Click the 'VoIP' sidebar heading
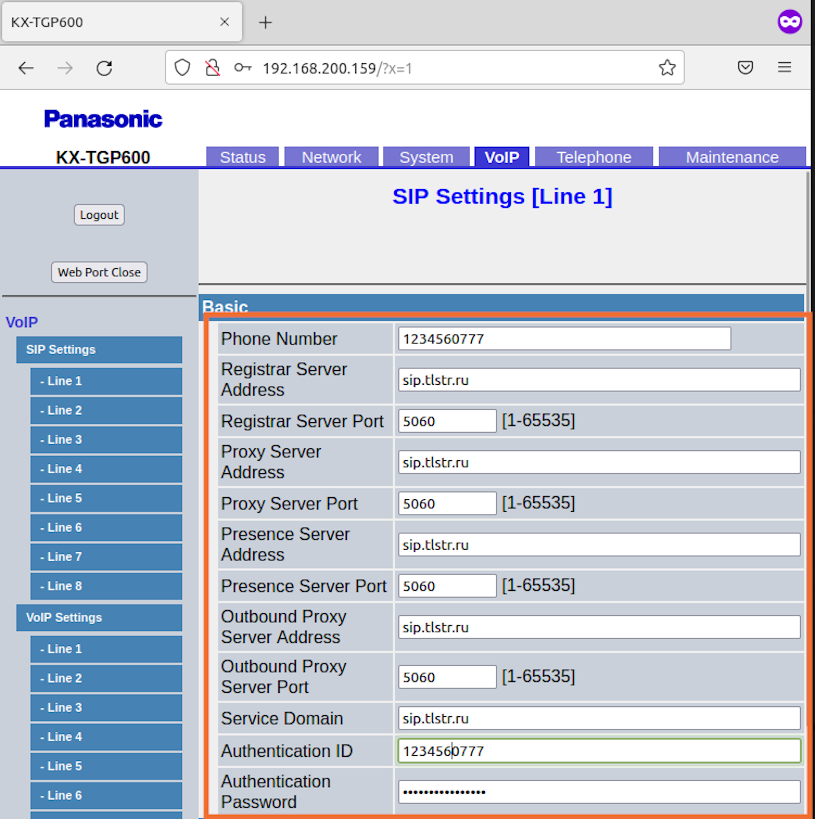815x819 pixels. [22, 322]
